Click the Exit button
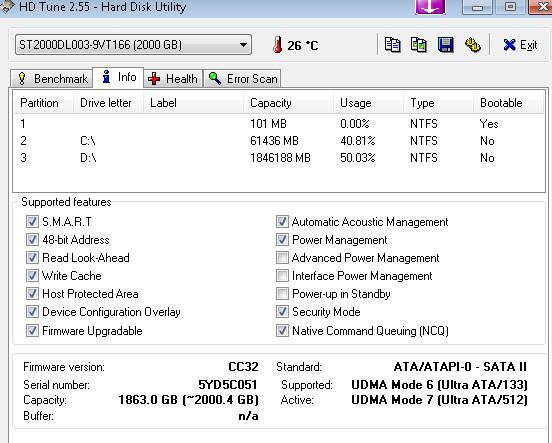Screen dimensions: 552x443 (520, 45)
